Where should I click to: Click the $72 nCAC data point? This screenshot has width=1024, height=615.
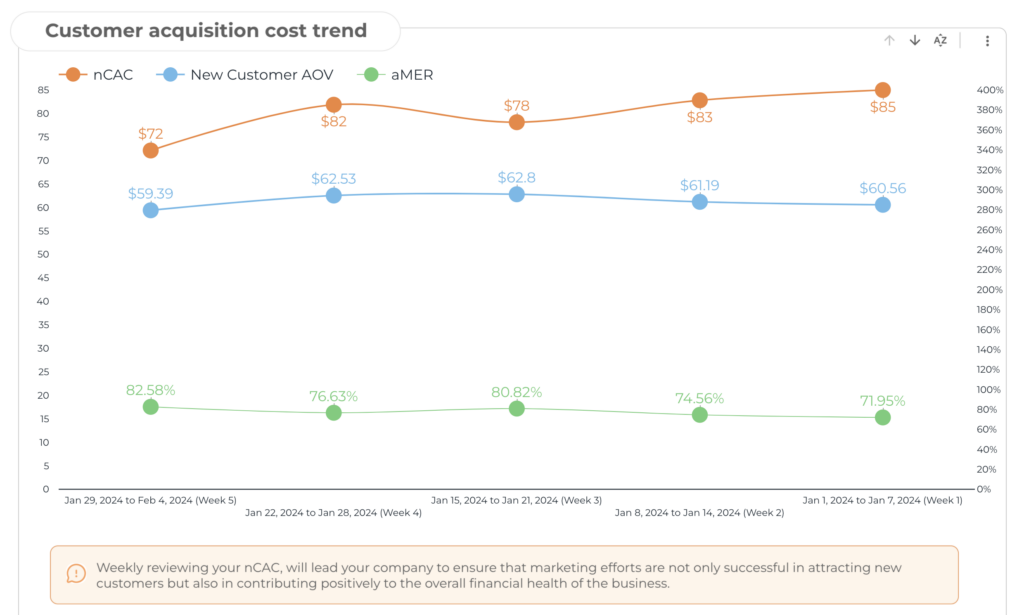point(151,150)
